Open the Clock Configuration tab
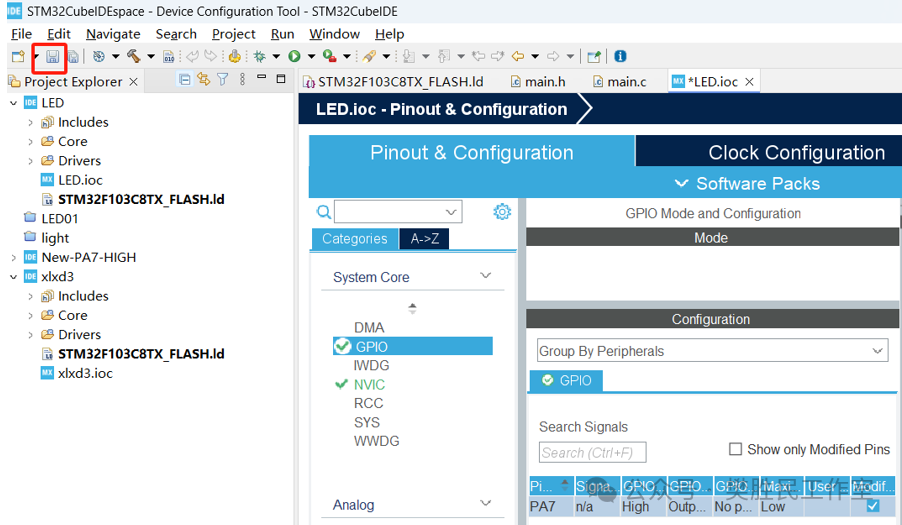This screenshot has height=525, width=902. 796,153
